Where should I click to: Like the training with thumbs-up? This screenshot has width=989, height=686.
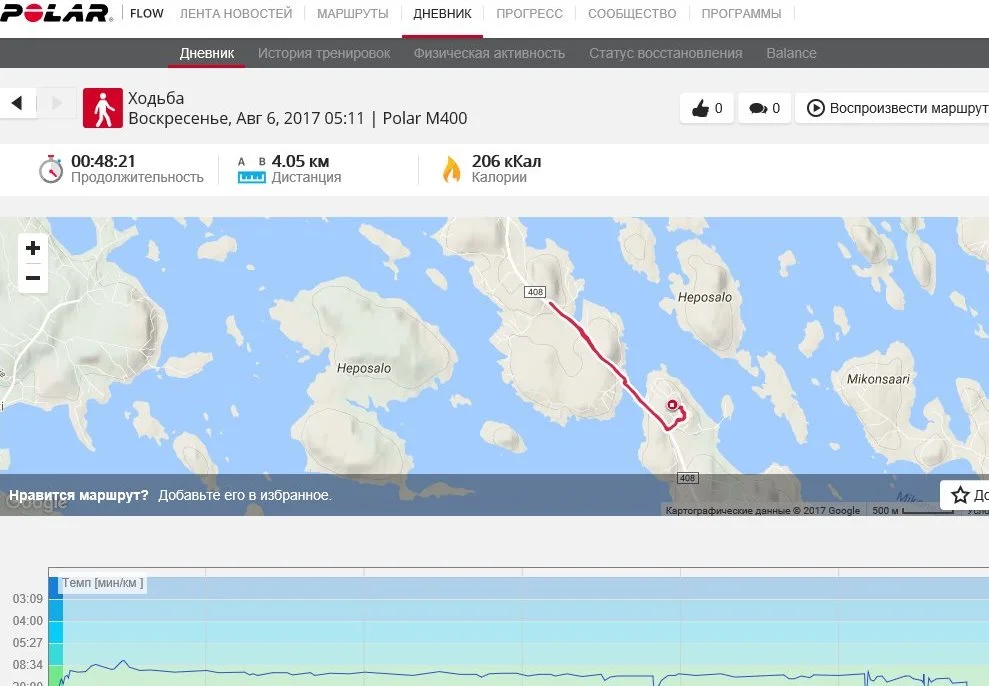tap(706, 108)
